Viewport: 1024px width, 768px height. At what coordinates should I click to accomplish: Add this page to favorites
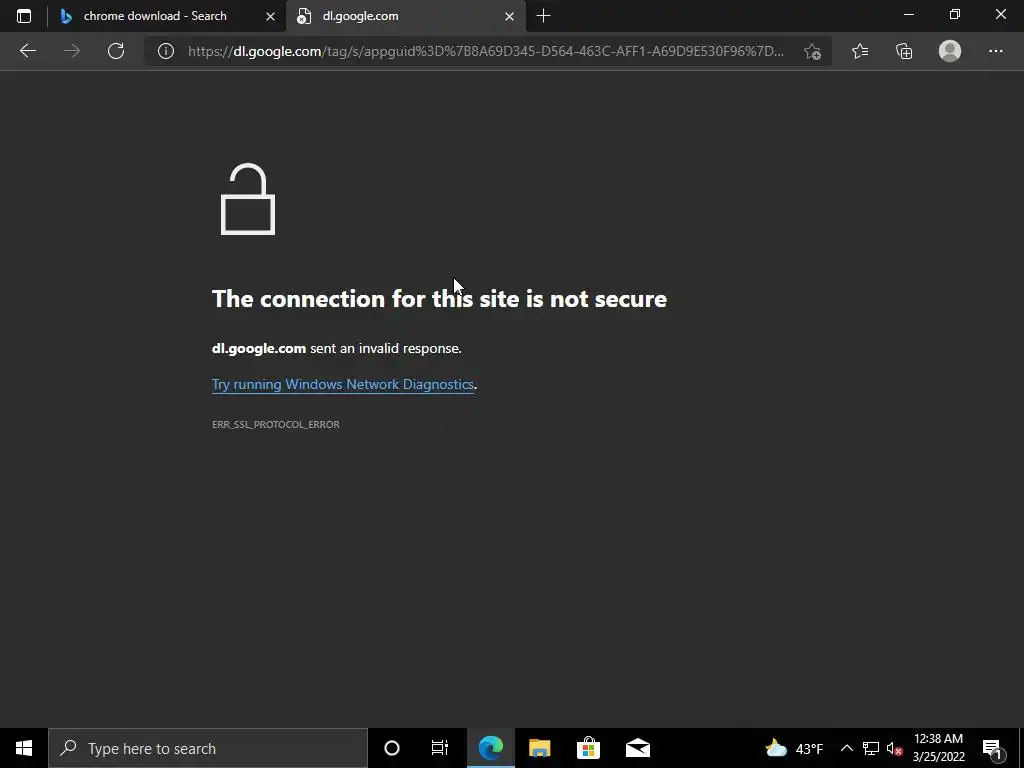click(x=812, y=51)
